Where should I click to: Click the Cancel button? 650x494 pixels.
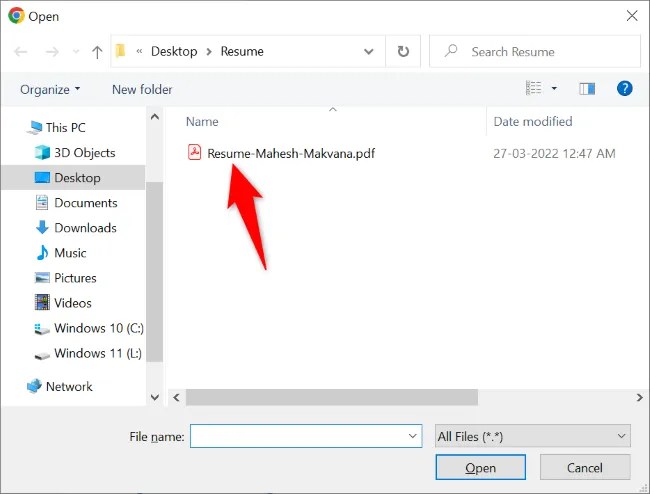[585, 467]
